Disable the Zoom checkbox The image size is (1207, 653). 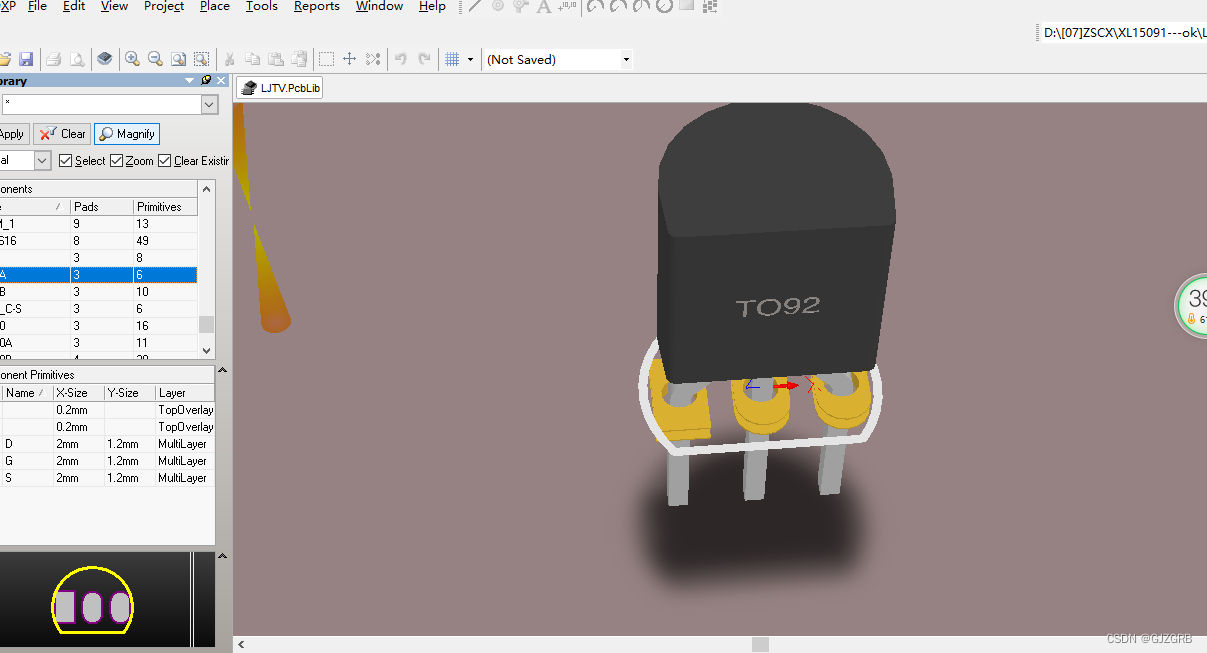(x=115, y=160)
